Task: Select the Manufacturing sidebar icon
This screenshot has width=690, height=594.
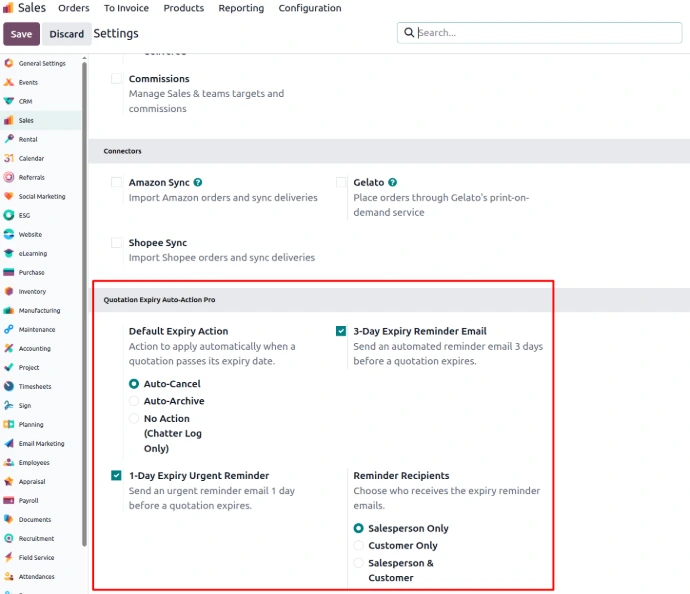Action: point(9,311)
